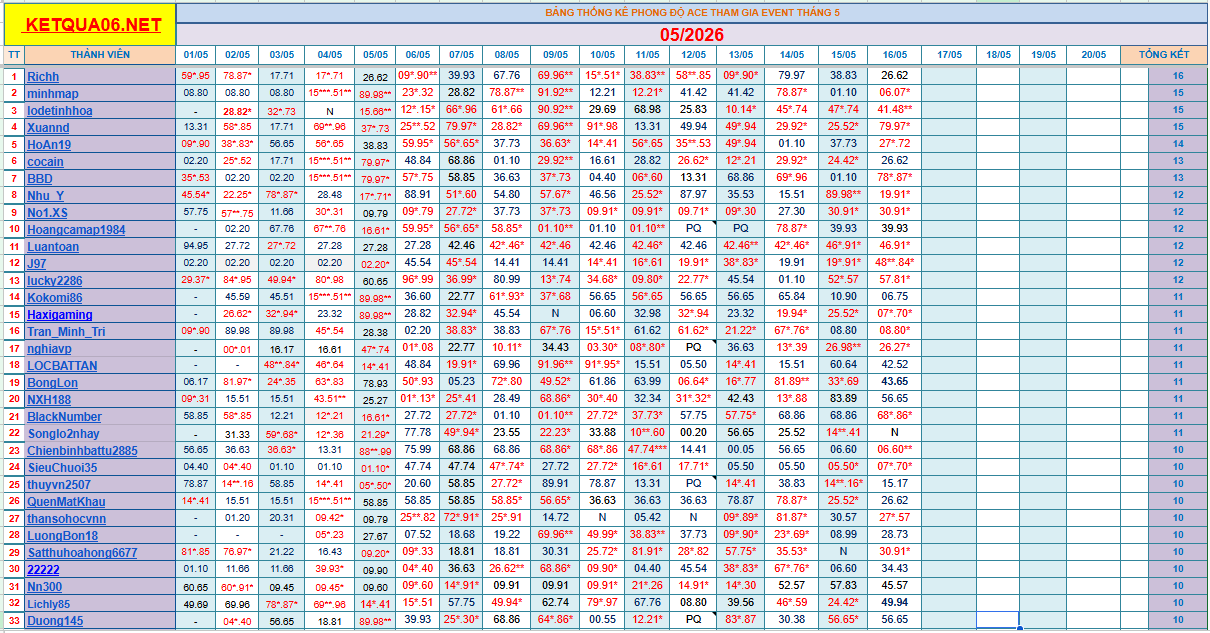The image size is (1210, 633).
Task: Open member link Richh
Action: [43, 76]
